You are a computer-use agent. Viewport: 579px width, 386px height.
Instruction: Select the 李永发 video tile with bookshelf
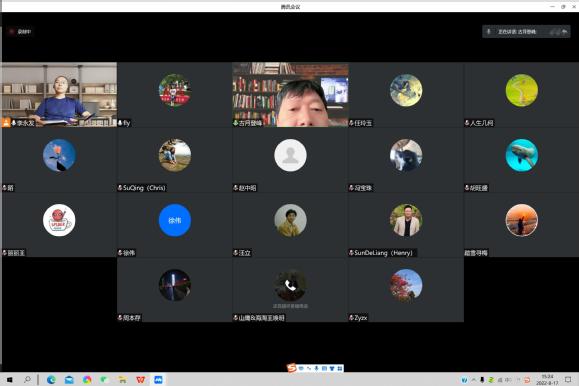click(x=59, y=95)
